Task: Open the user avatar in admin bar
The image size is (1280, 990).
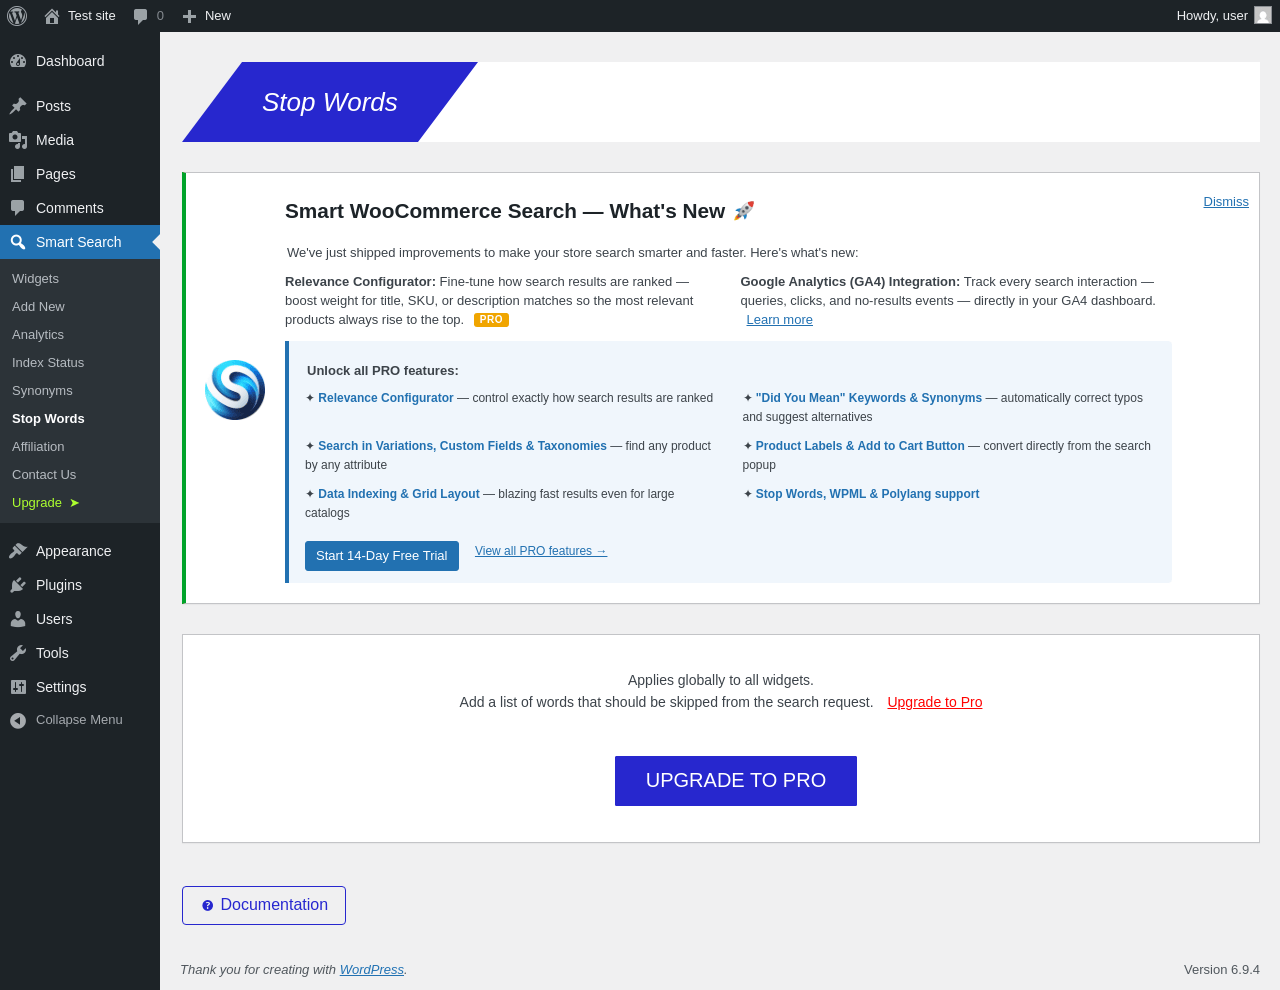Action: tap(1263, 15)
